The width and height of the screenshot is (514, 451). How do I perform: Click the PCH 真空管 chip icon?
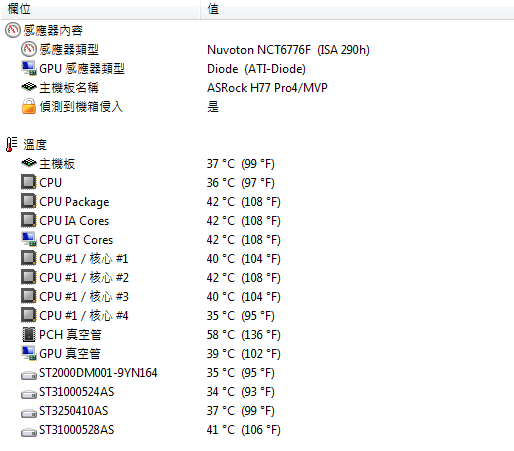click(x=29, y=334)
